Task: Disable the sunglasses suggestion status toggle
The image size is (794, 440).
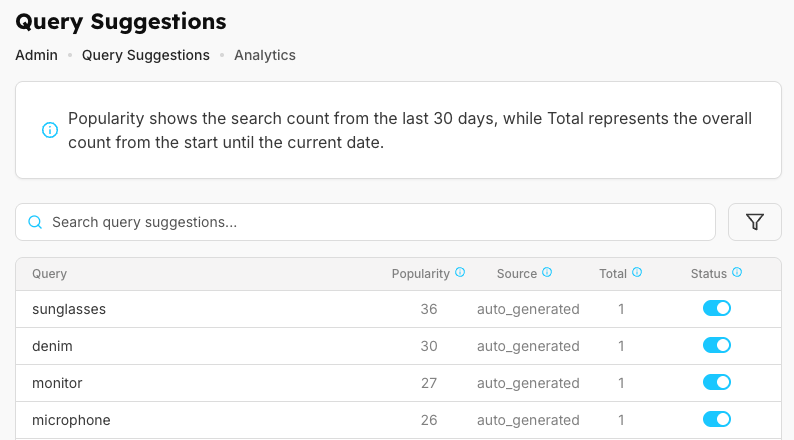Action: [x=717, y=309]
